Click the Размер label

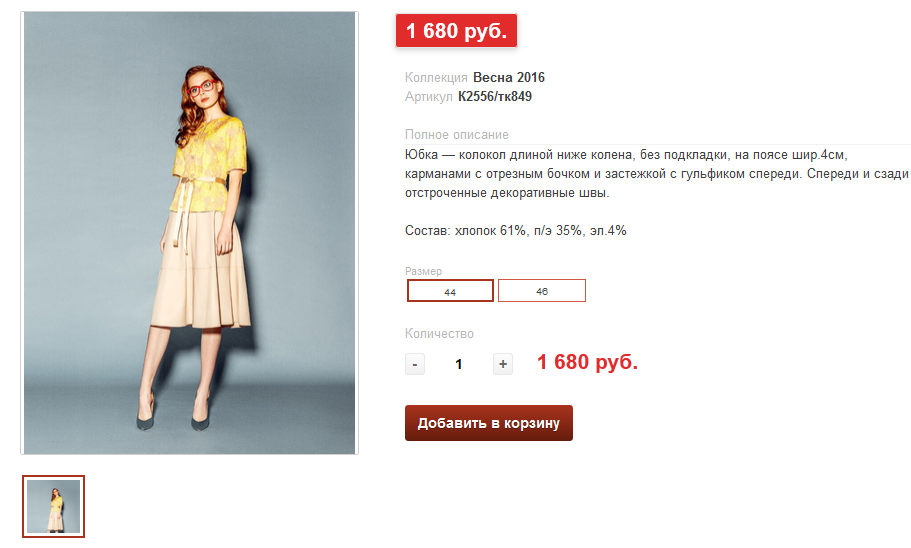pyautogui.click(x=423, y=271)
